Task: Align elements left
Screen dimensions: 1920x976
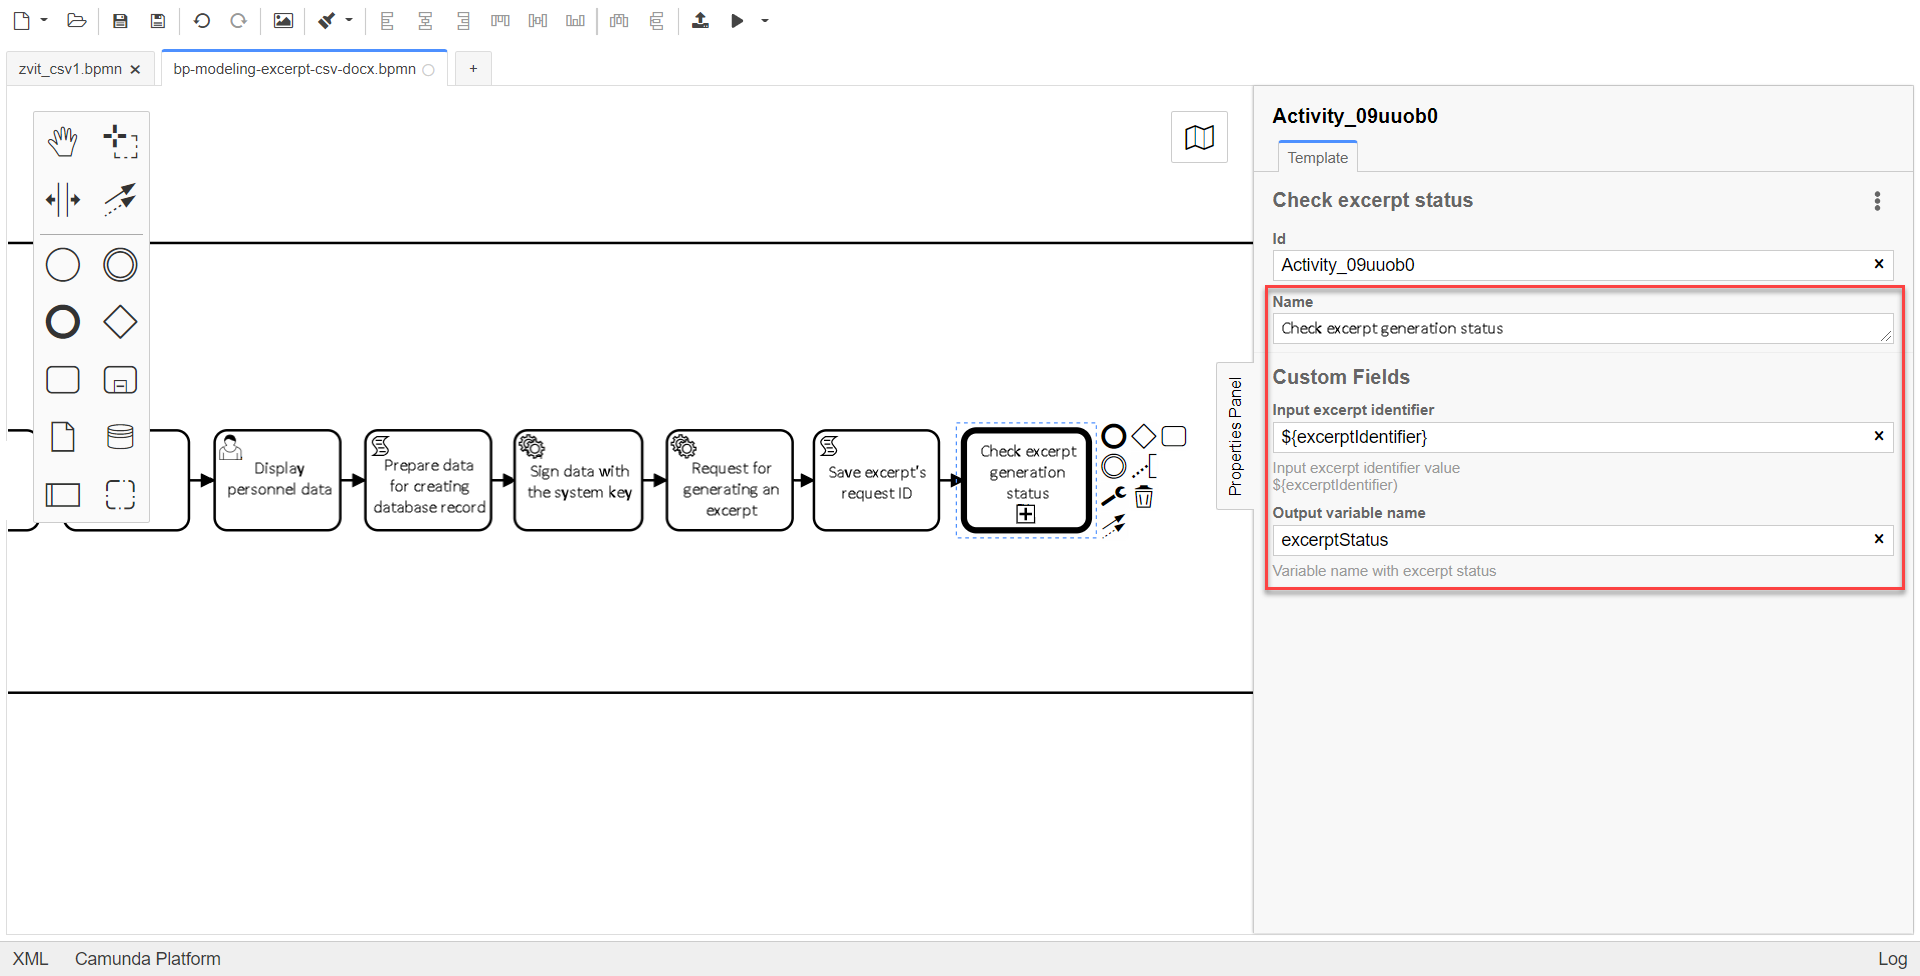Action: (388, 20)
